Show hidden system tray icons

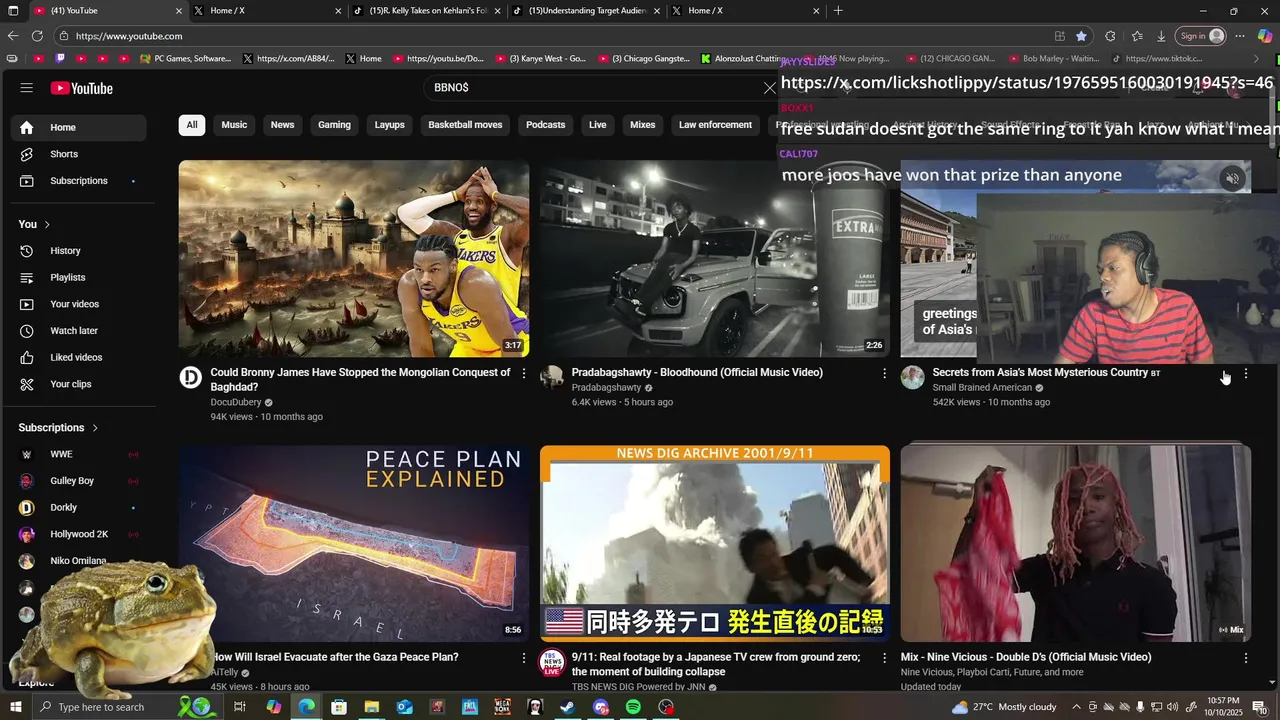(x=1076, y=707)
